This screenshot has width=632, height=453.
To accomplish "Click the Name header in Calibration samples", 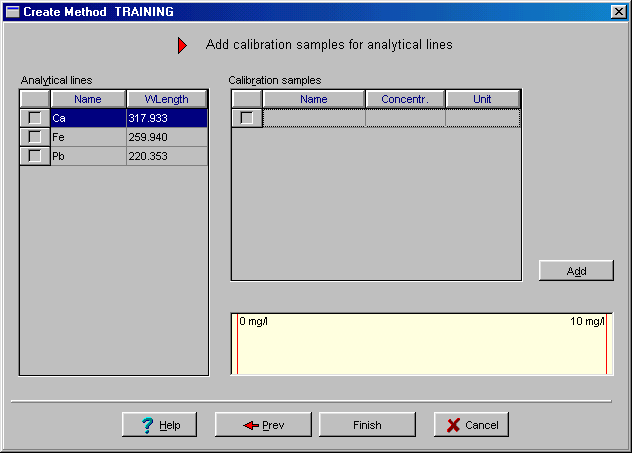I will pyautogui.click(x=314, y=99).
